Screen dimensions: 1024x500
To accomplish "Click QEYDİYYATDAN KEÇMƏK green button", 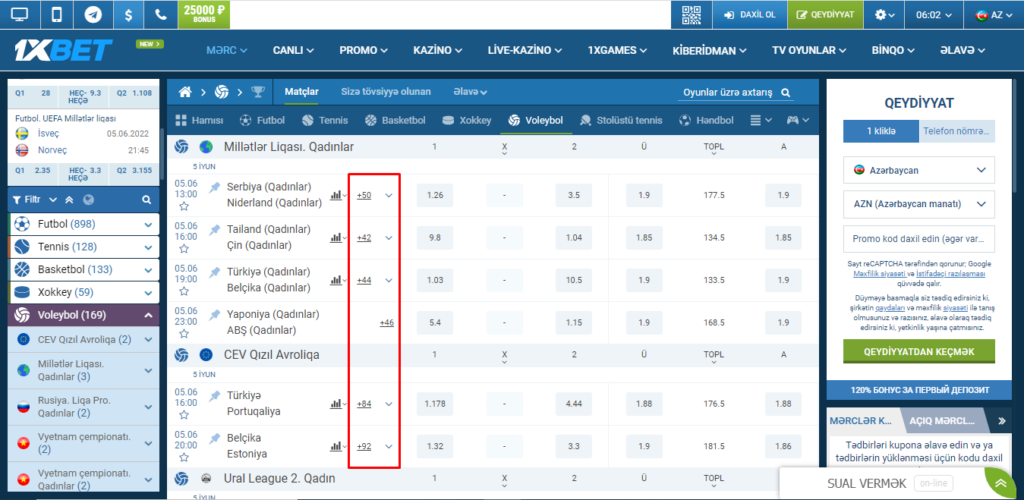I will click(919, 351).
